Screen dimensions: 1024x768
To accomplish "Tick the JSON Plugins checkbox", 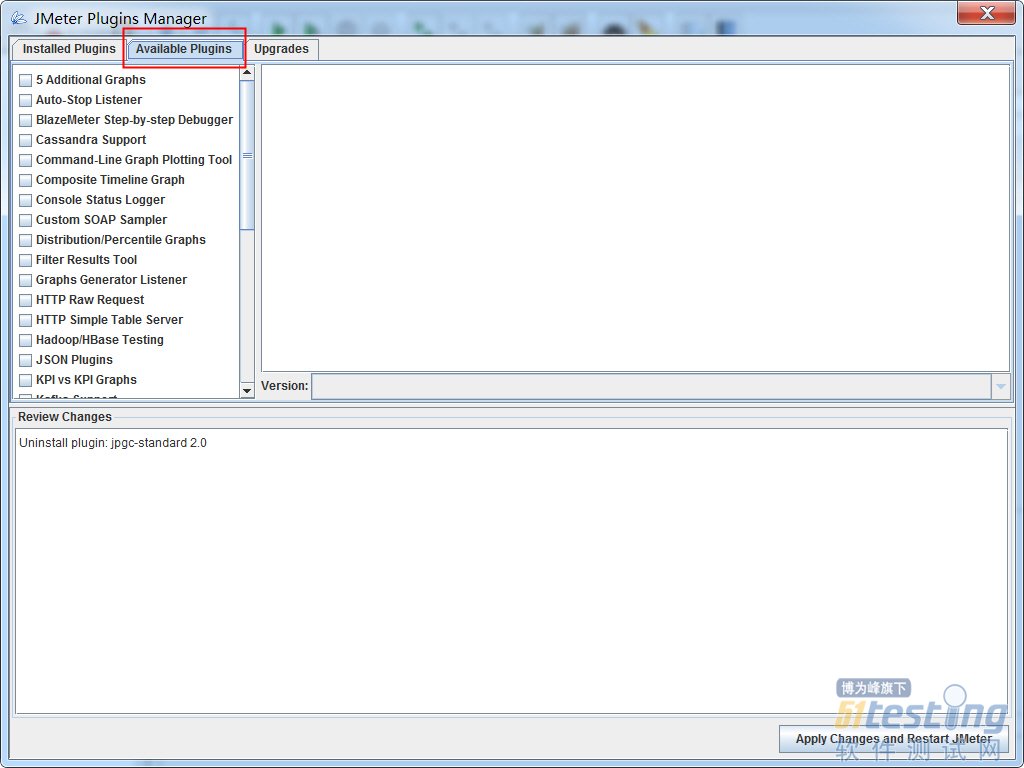I will point(25,360).
